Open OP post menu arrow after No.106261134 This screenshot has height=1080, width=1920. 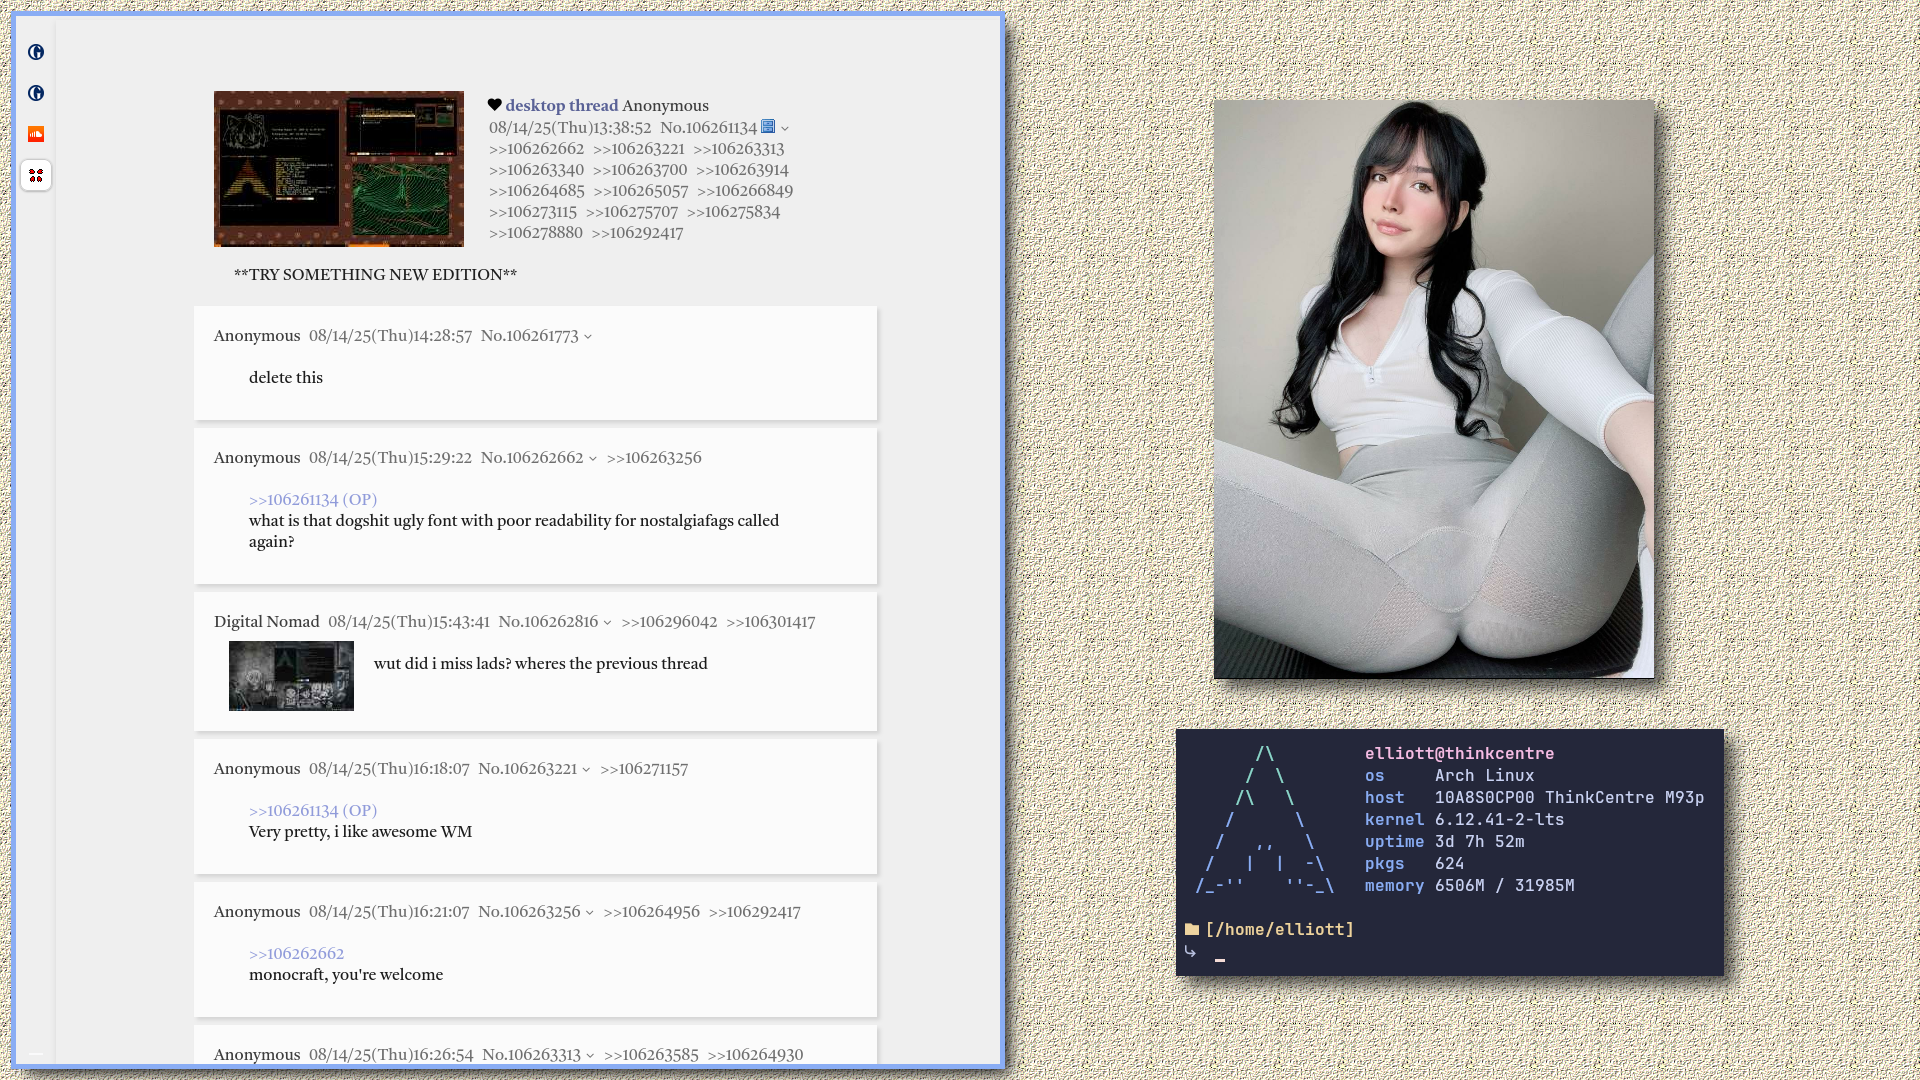tap(785, 128)
